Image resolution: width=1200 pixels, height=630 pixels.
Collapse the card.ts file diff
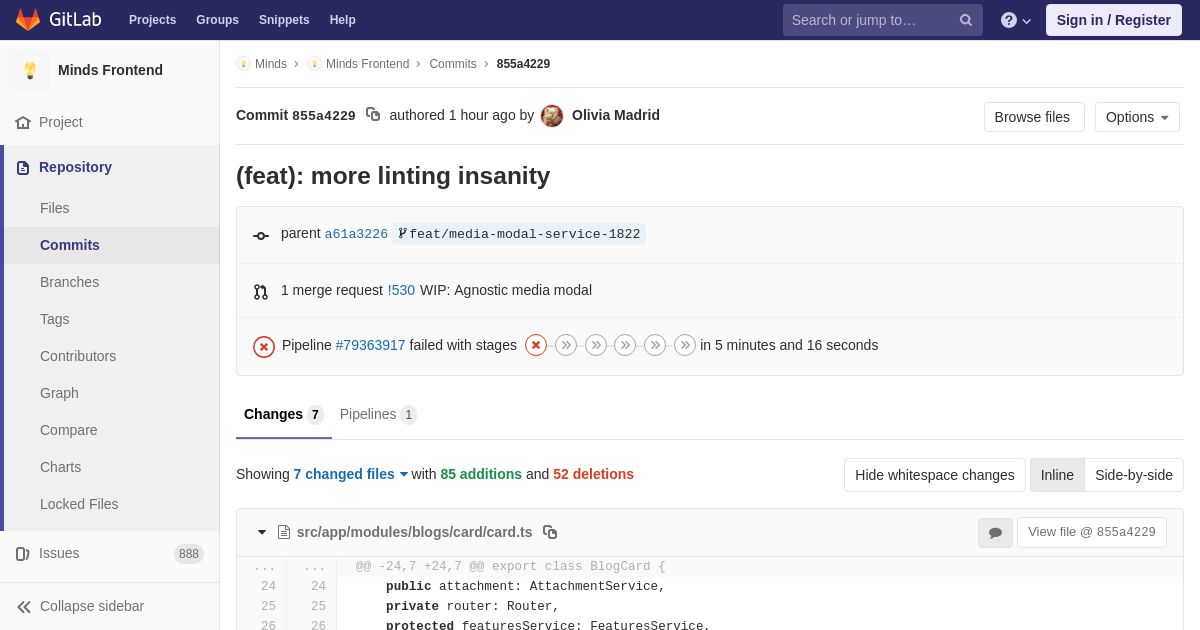pyautogui.click(x=262, y=532)
